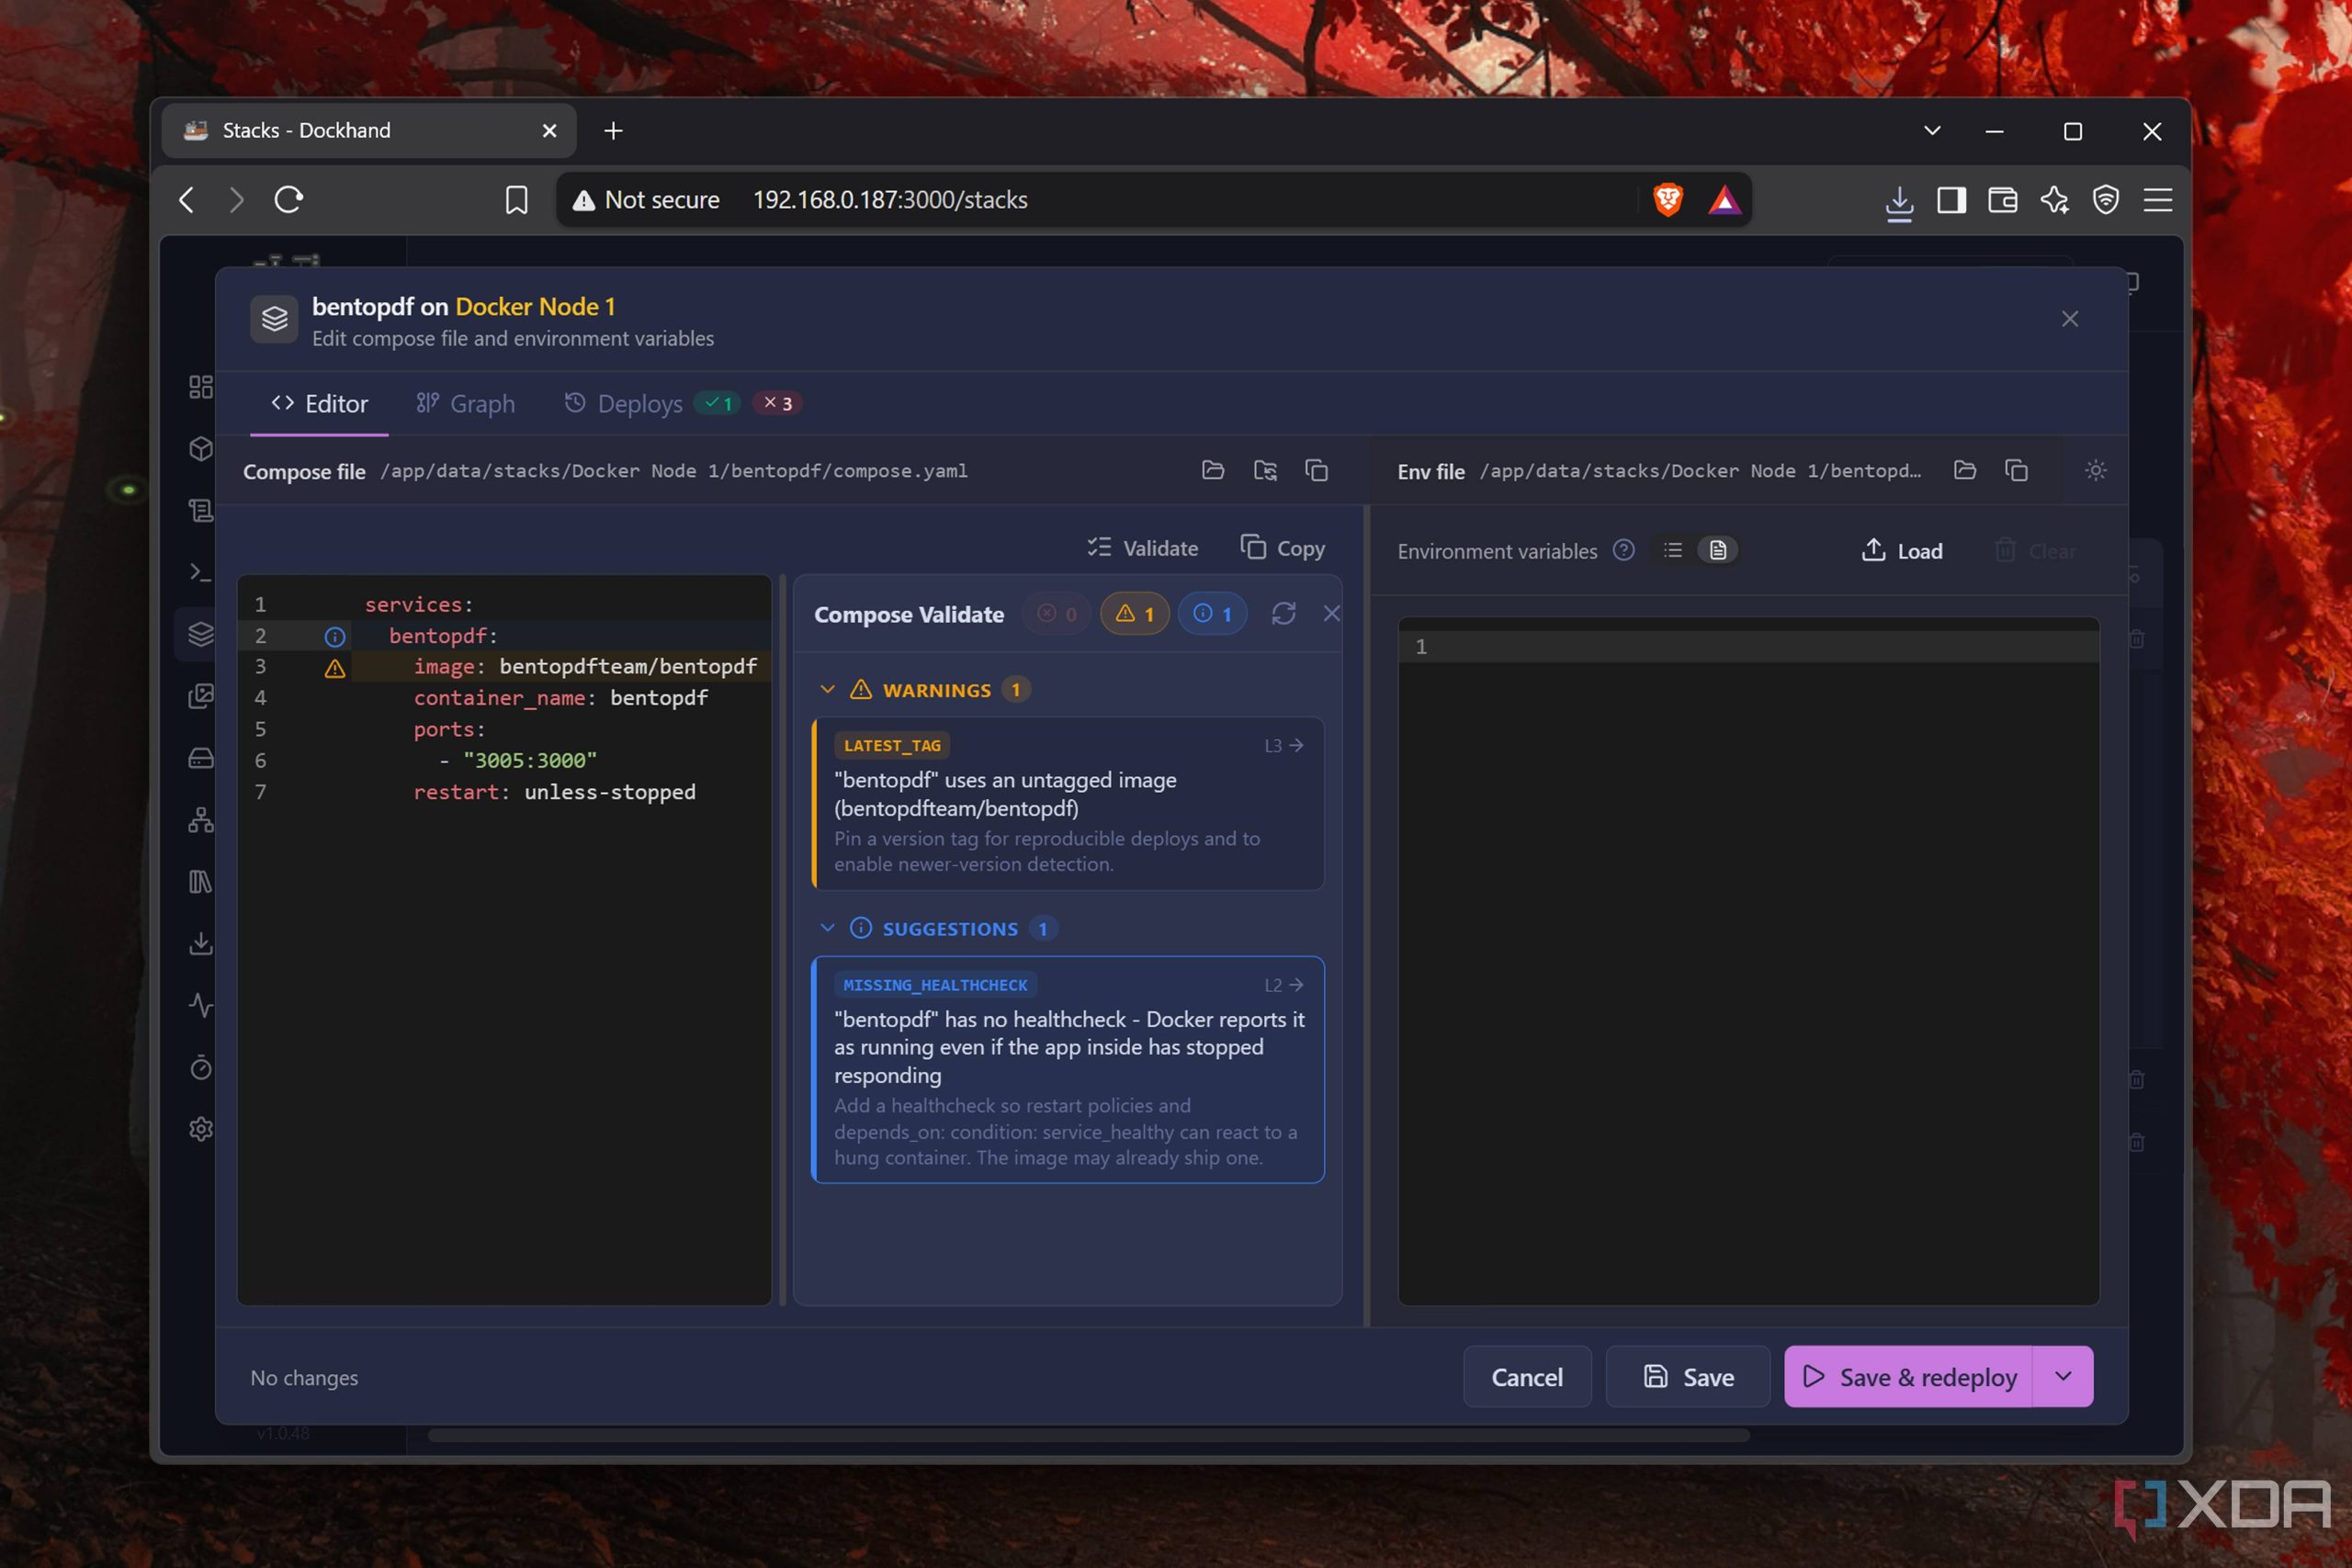Open the Terminal prompt icon in sidebar
The image size is (2352, 1568).
200,573
